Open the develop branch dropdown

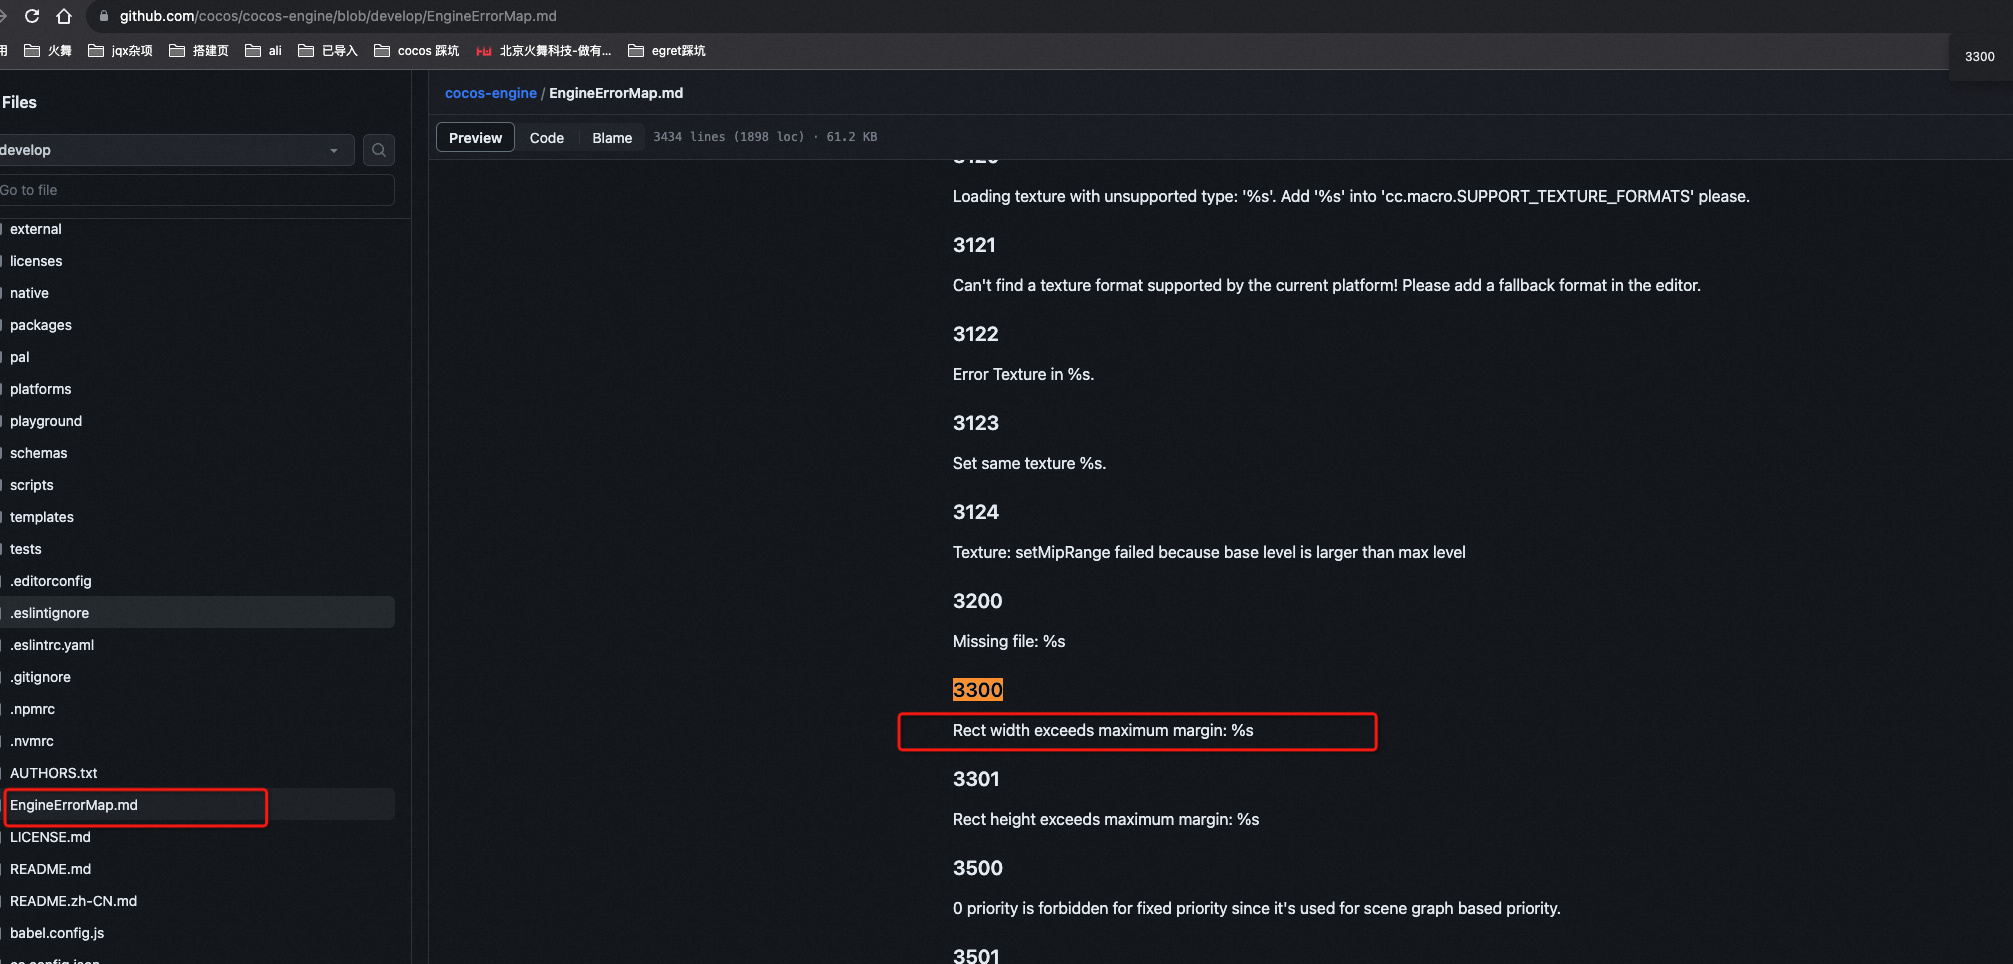[x=175, y=150]
